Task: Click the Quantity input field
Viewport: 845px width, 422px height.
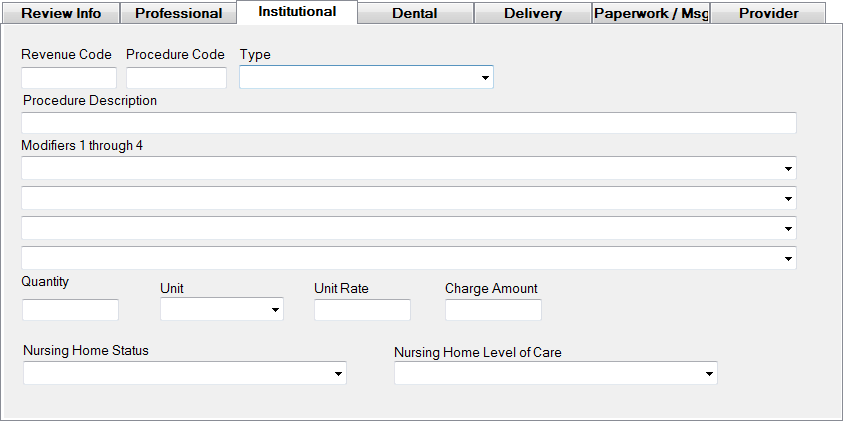Action: pos(70,310)
